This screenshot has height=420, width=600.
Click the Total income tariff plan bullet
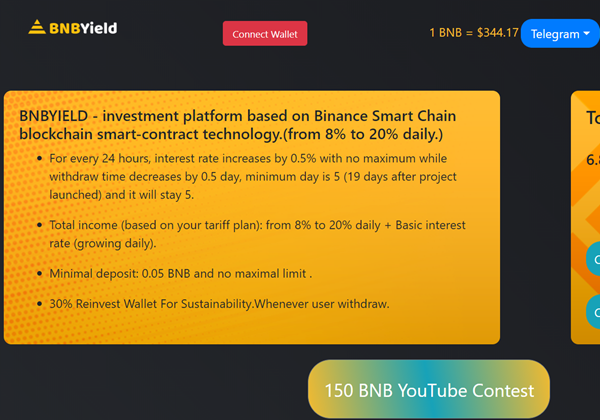pyautogui.click(x=256, y=234)
